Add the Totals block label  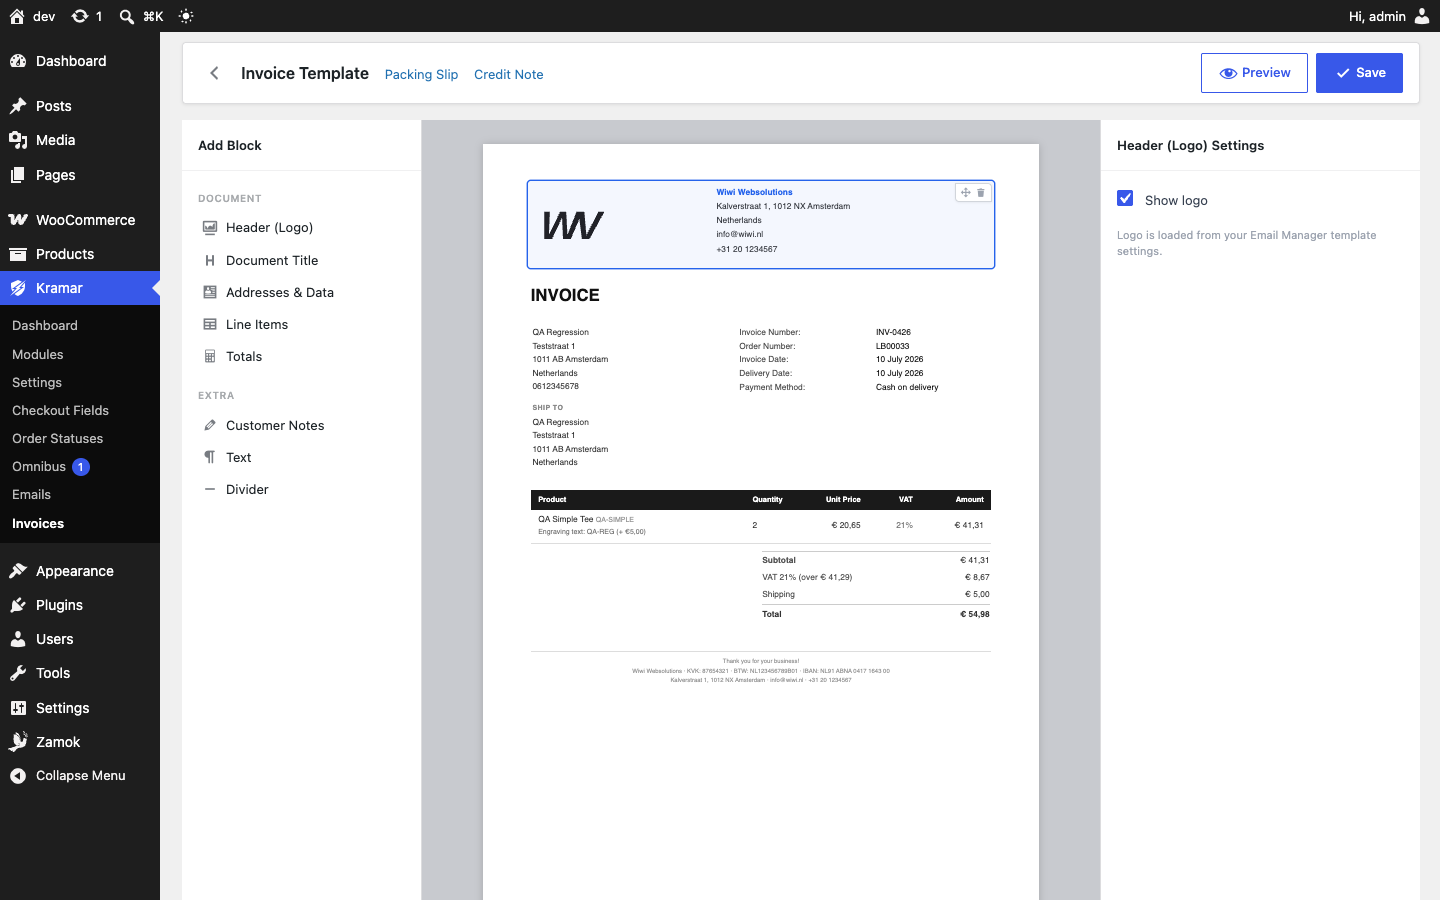click(244, 356)
